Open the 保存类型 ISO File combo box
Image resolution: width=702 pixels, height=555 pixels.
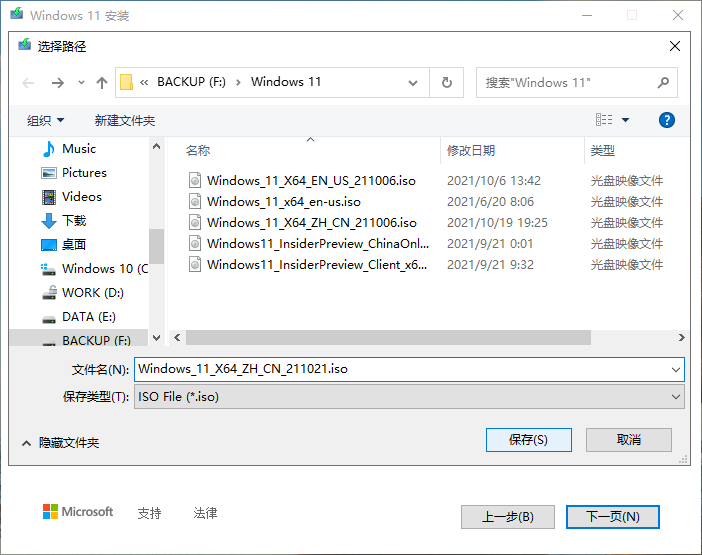tap(409, 397)
